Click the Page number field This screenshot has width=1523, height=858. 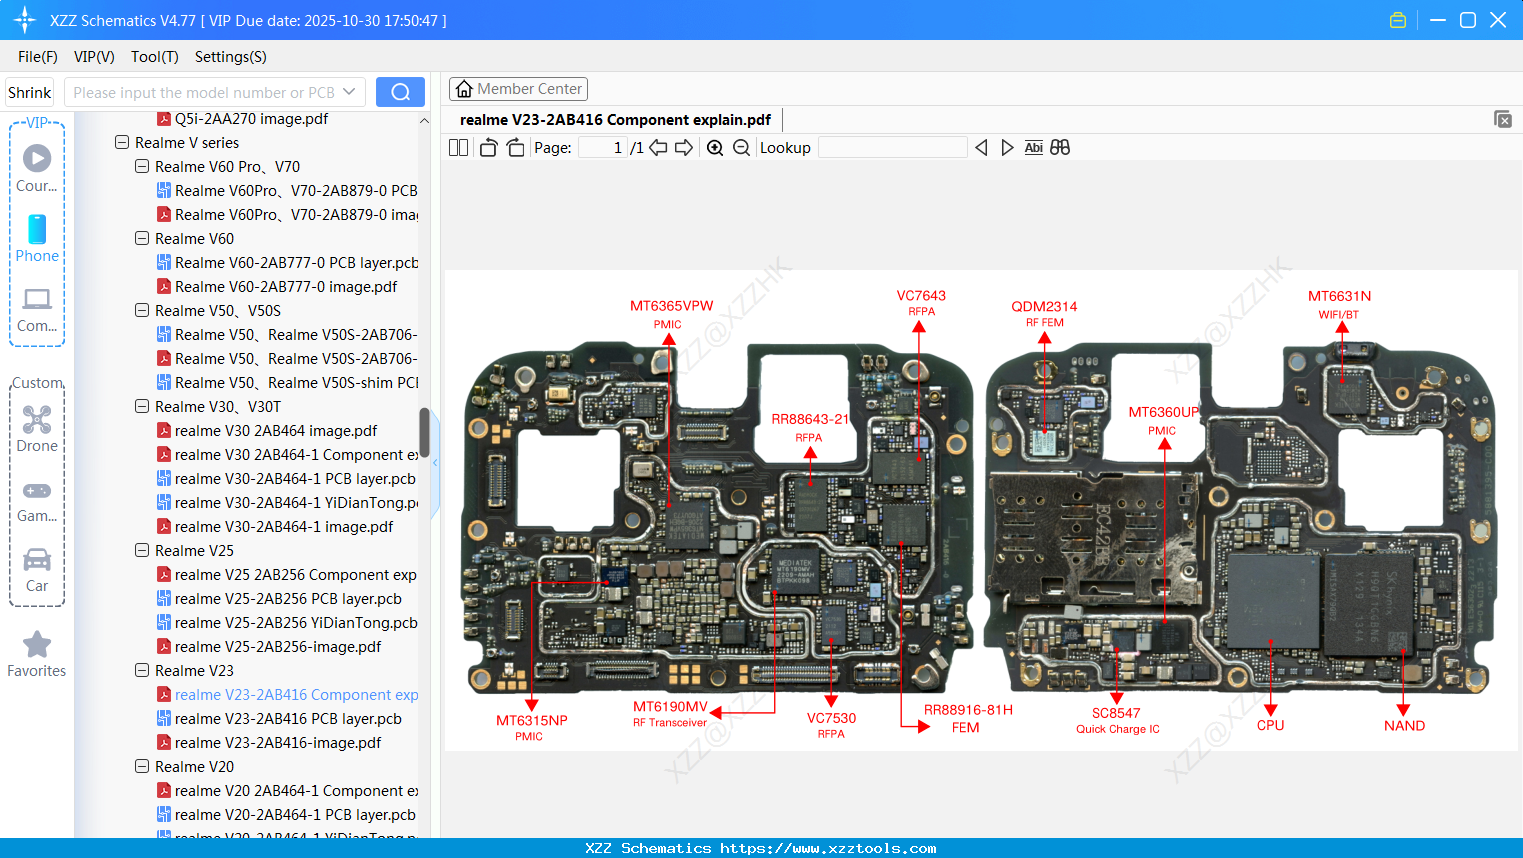[603, 148]
